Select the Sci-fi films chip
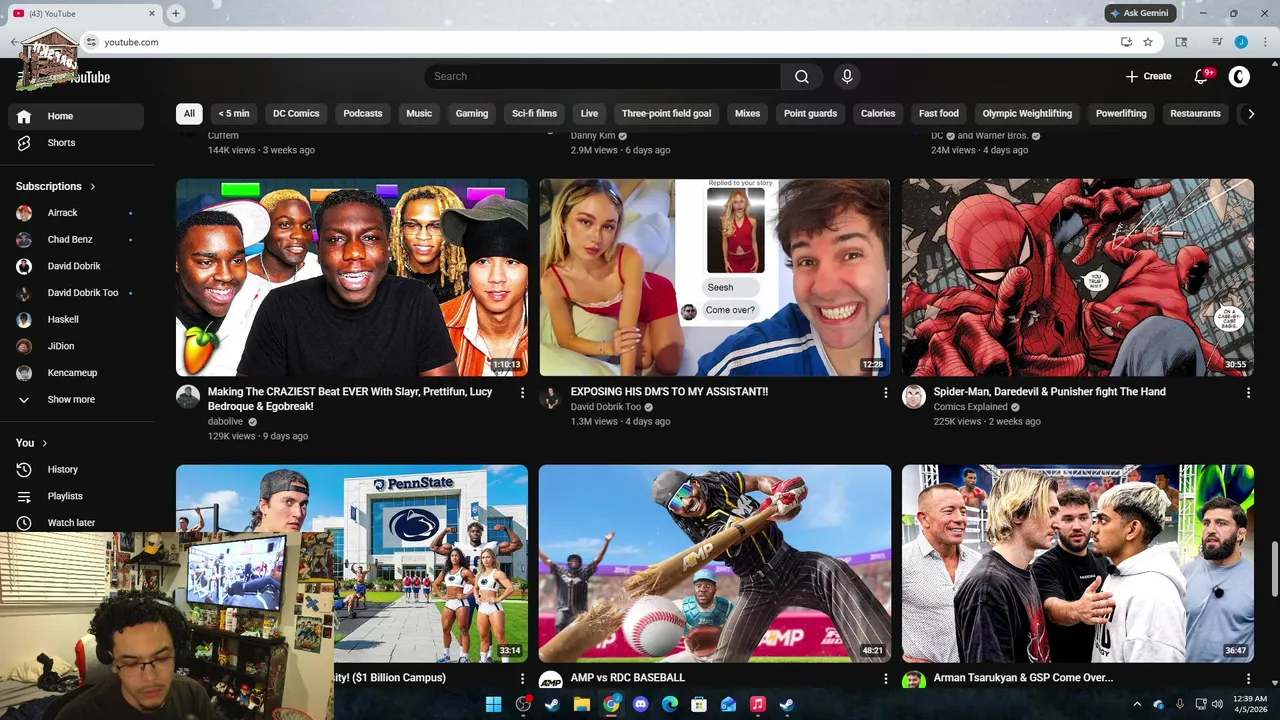The image size is (1280, 720). point(534,114)
